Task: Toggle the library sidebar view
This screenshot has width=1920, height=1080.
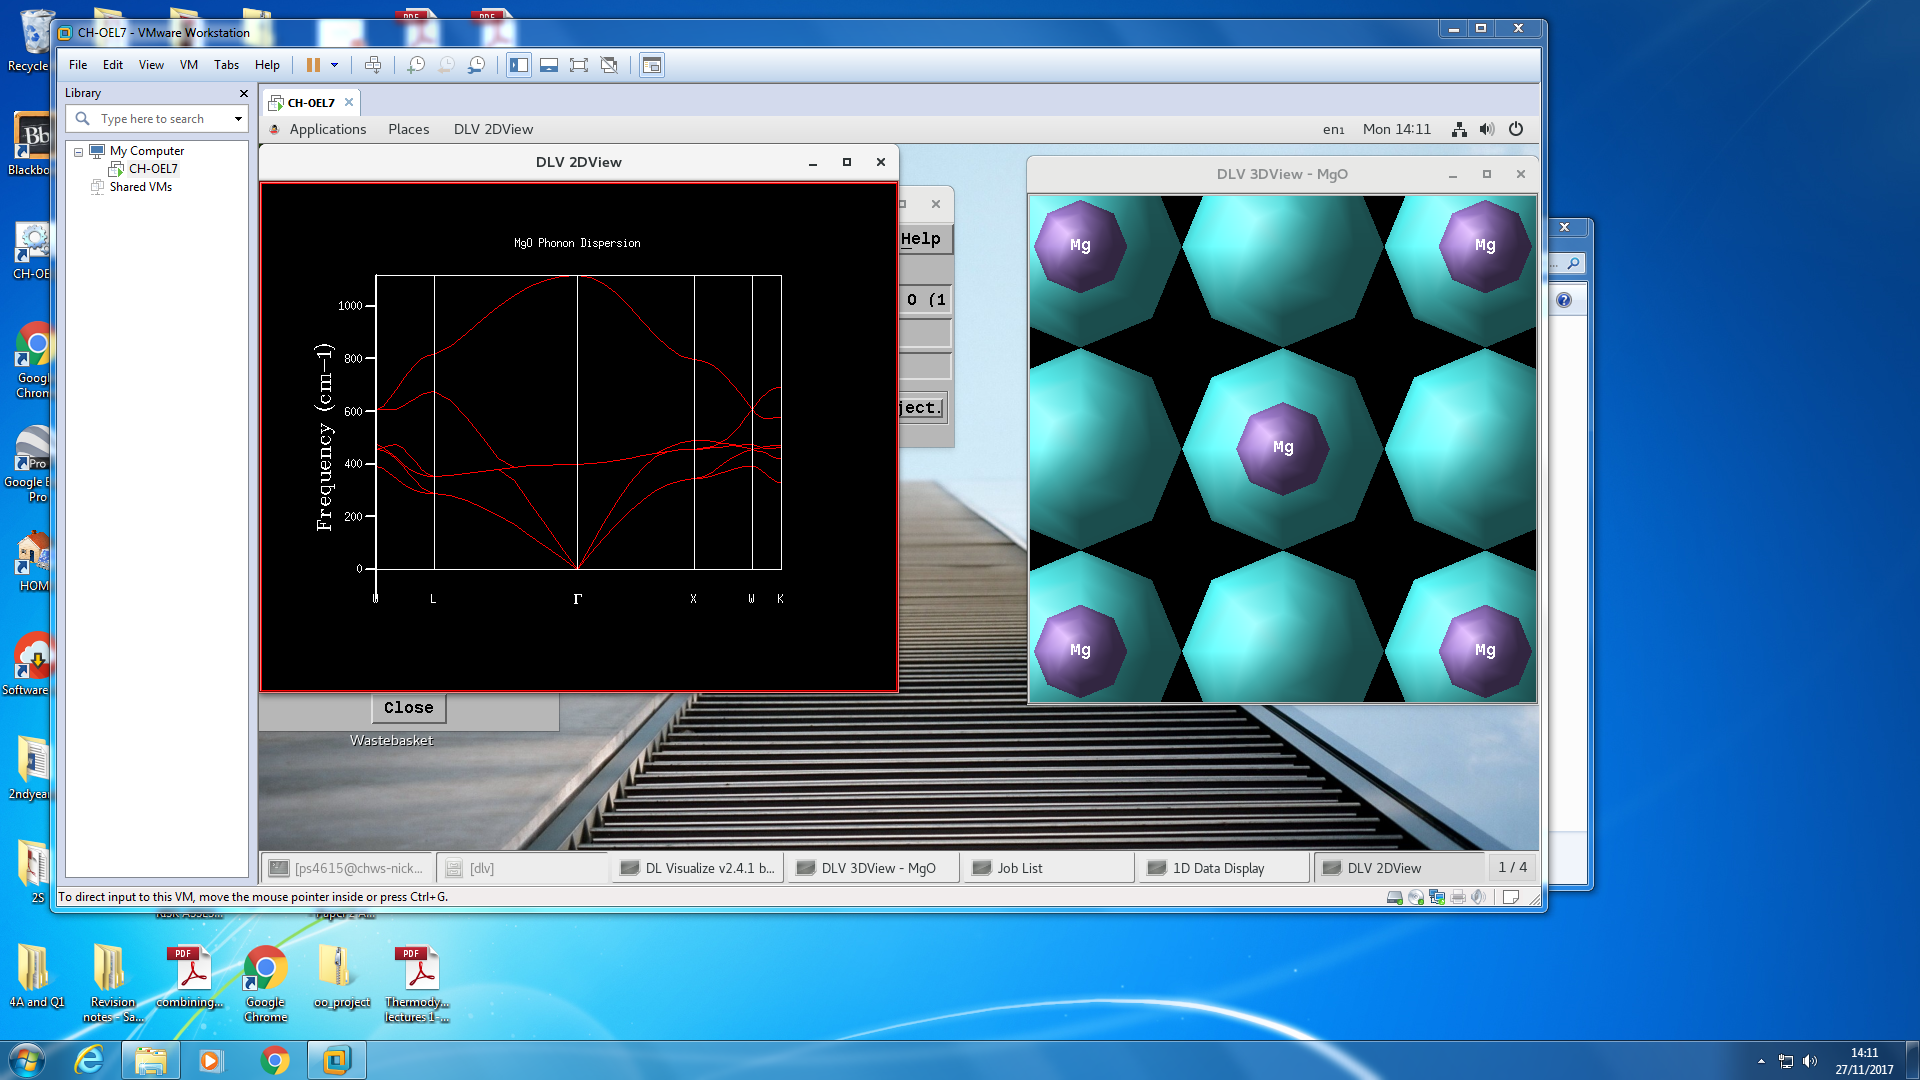Action: 519,65
